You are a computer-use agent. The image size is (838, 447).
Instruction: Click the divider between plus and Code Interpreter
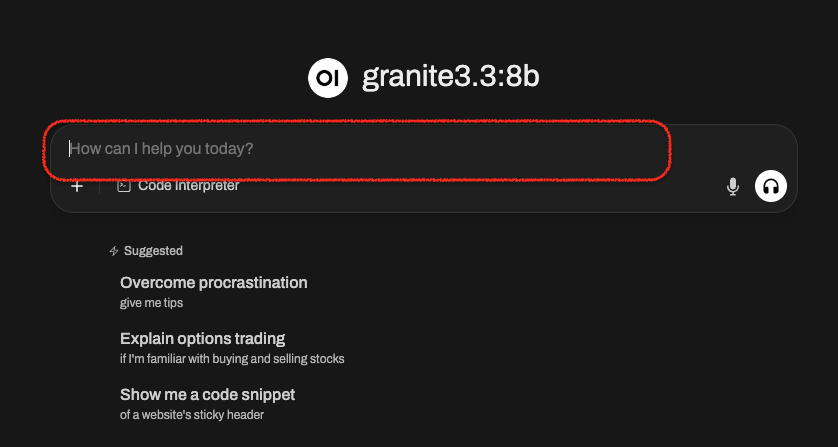coord(100,186)
